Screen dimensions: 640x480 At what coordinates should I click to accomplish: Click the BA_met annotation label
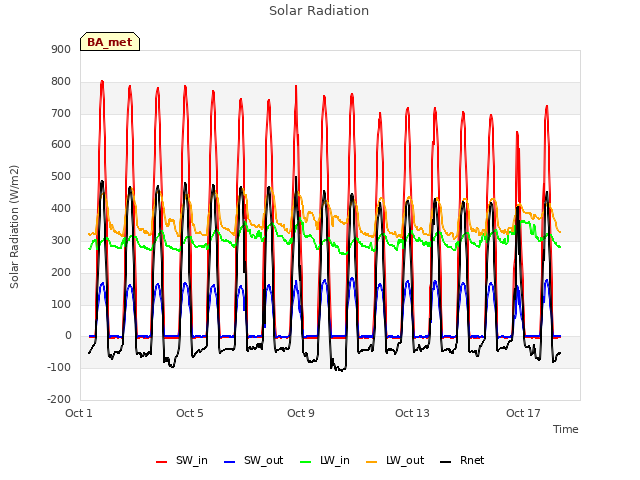pos(110,42)
